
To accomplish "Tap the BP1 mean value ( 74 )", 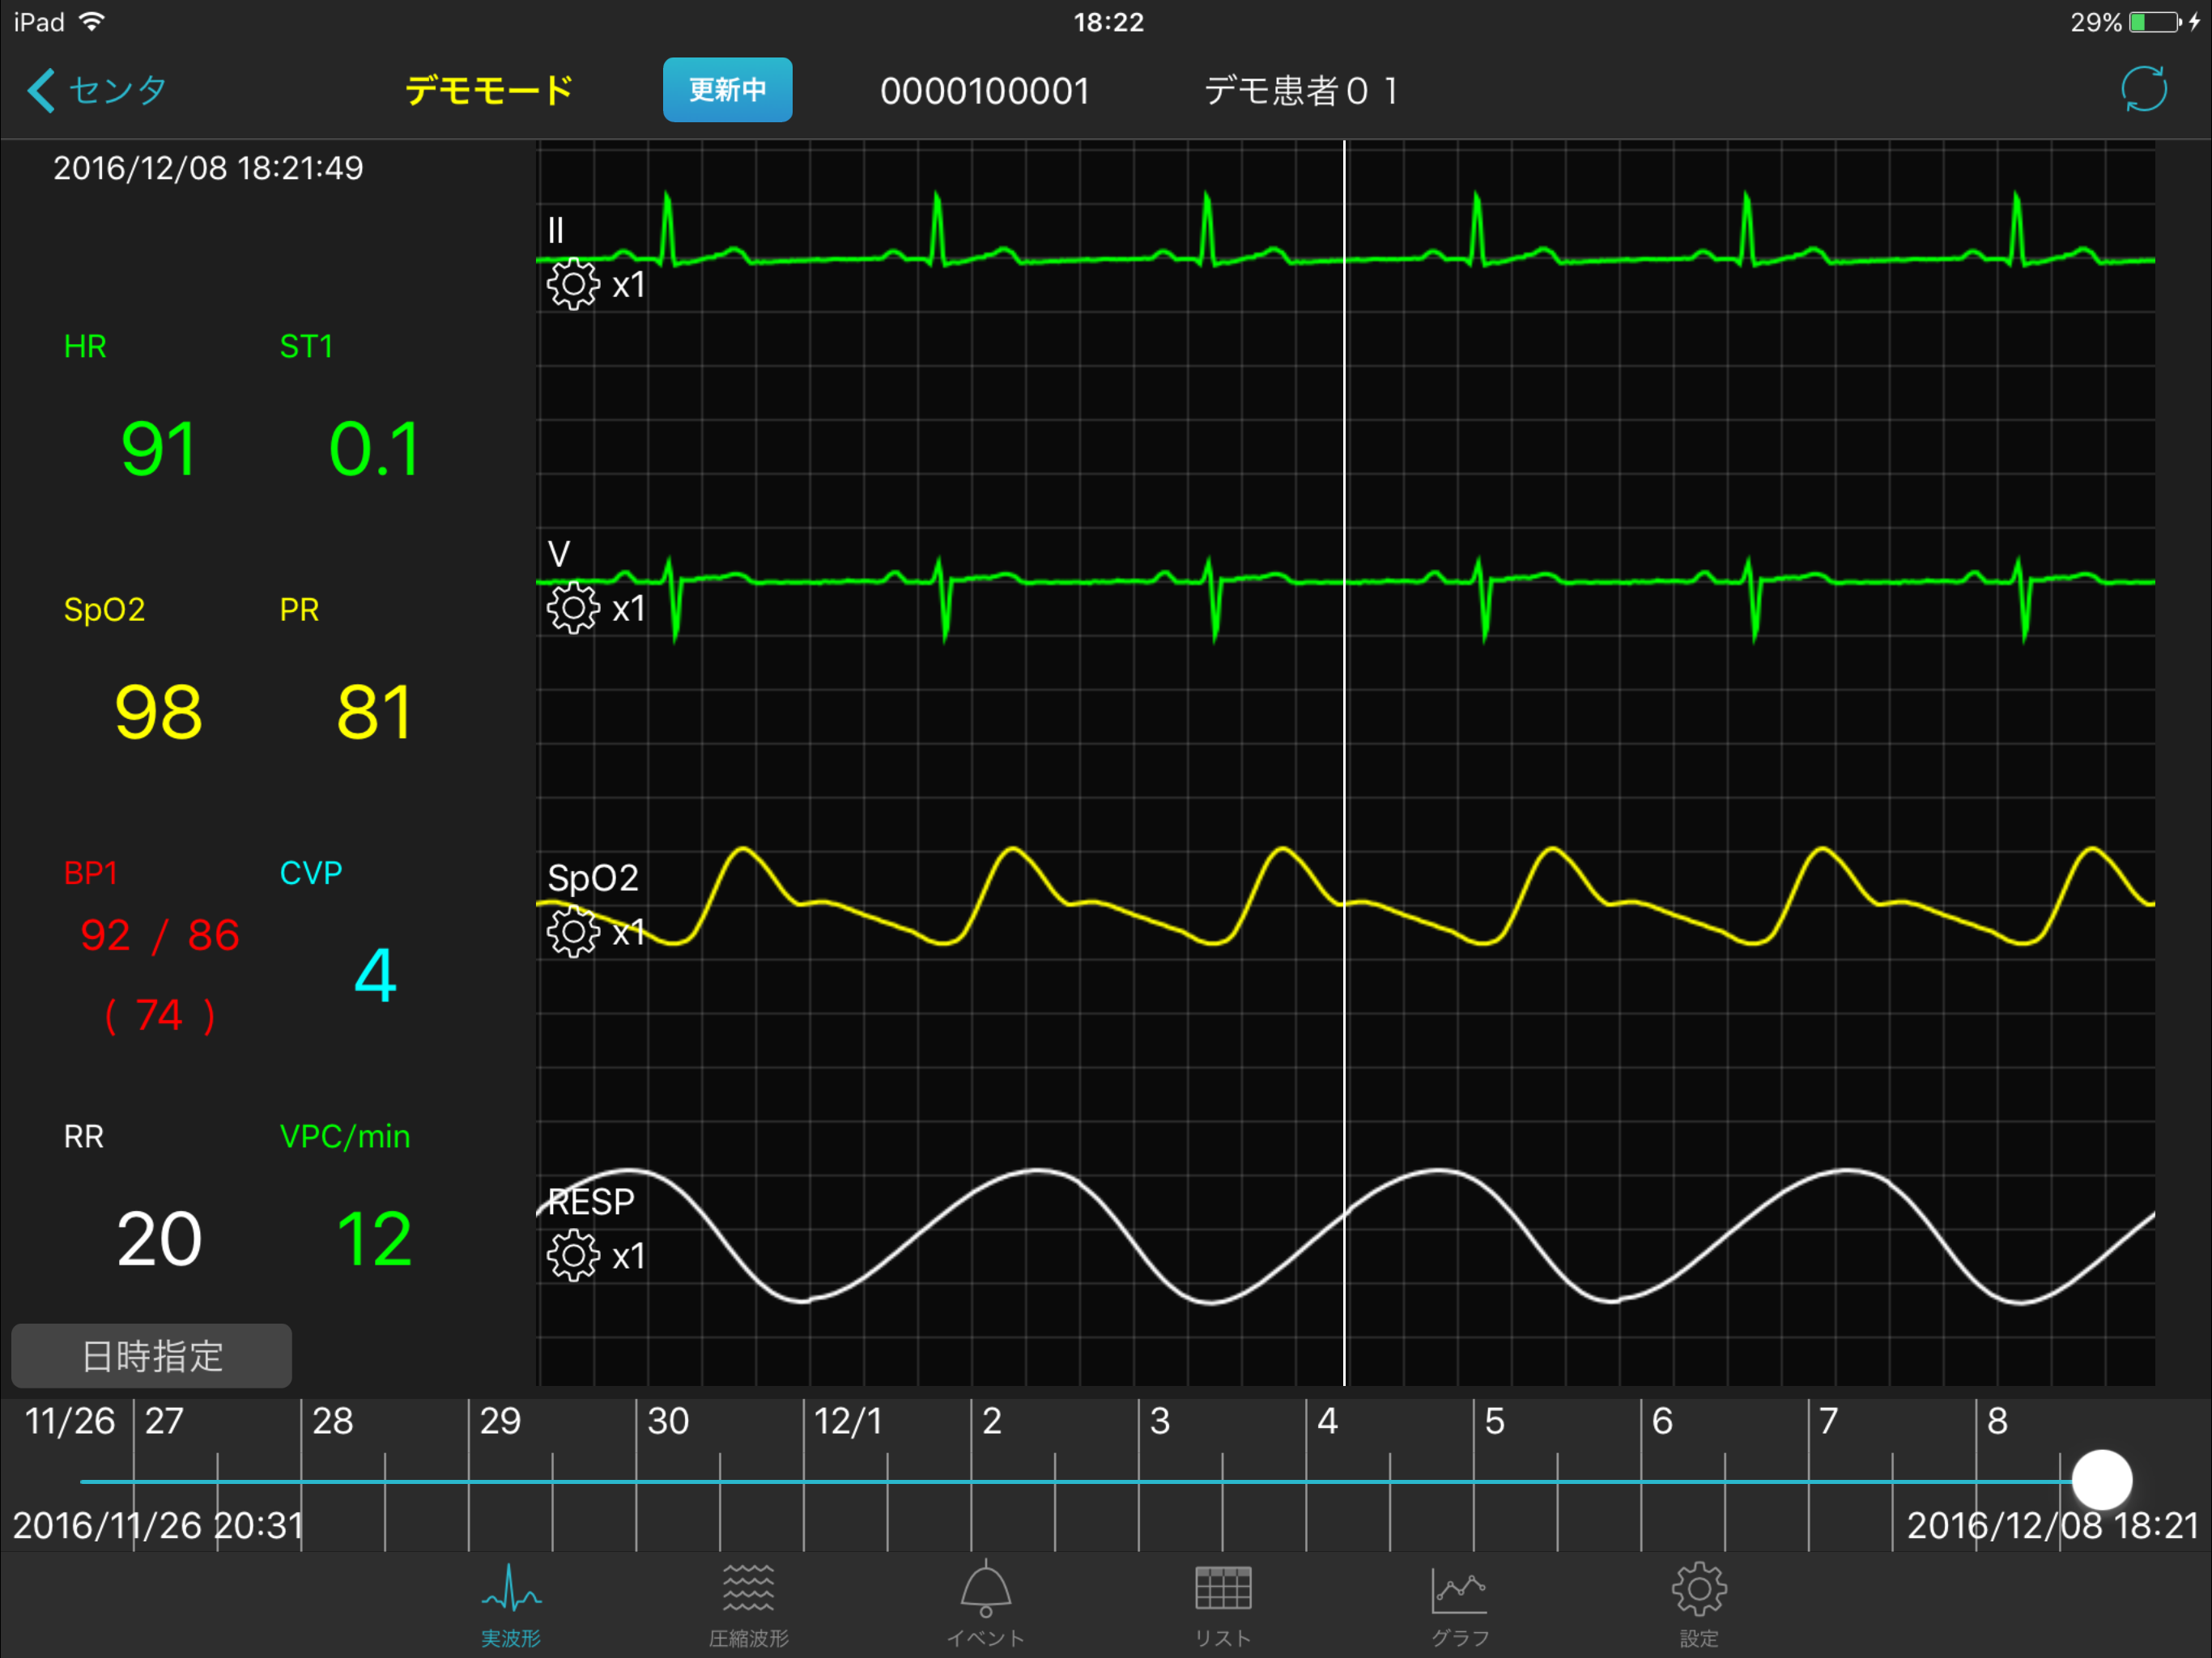I will coord(160,1016).
